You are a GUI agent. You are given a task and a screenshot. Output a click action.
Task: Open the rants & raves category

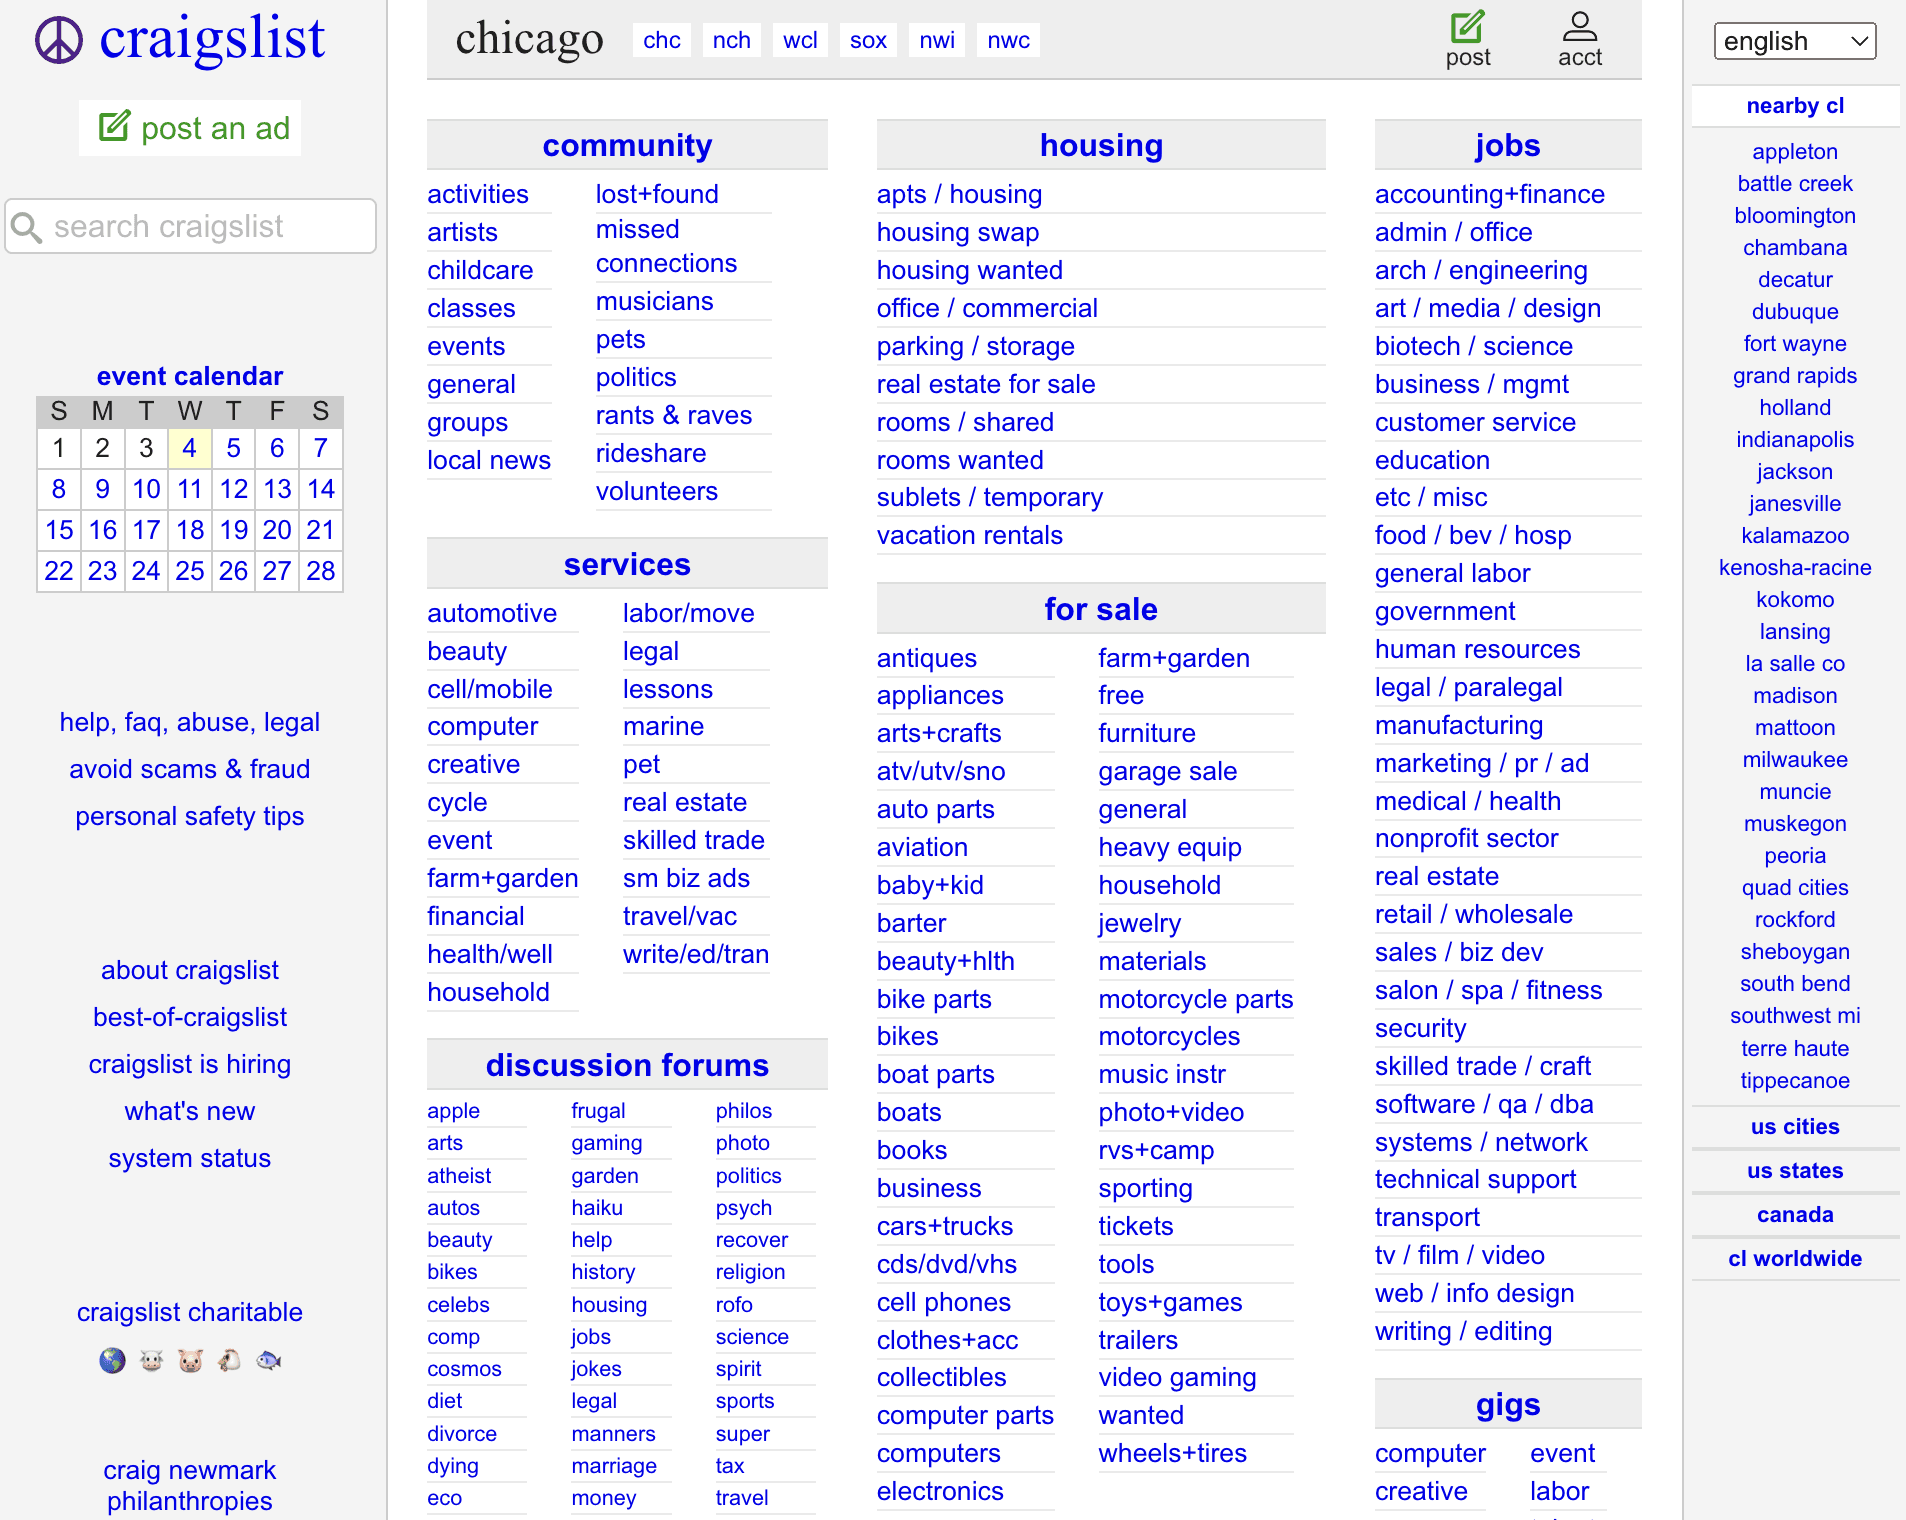point(674,415)
